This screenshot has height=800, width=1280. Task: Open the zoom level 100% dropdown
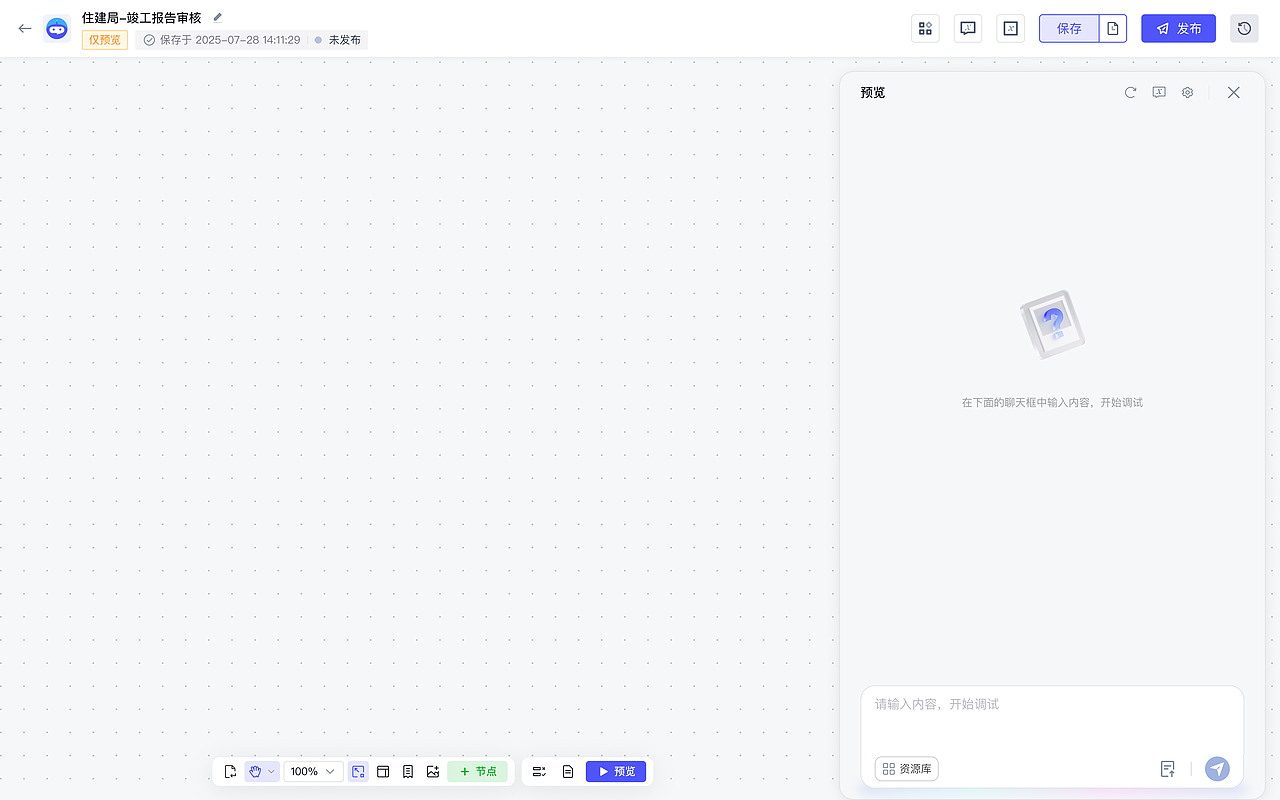313,771
